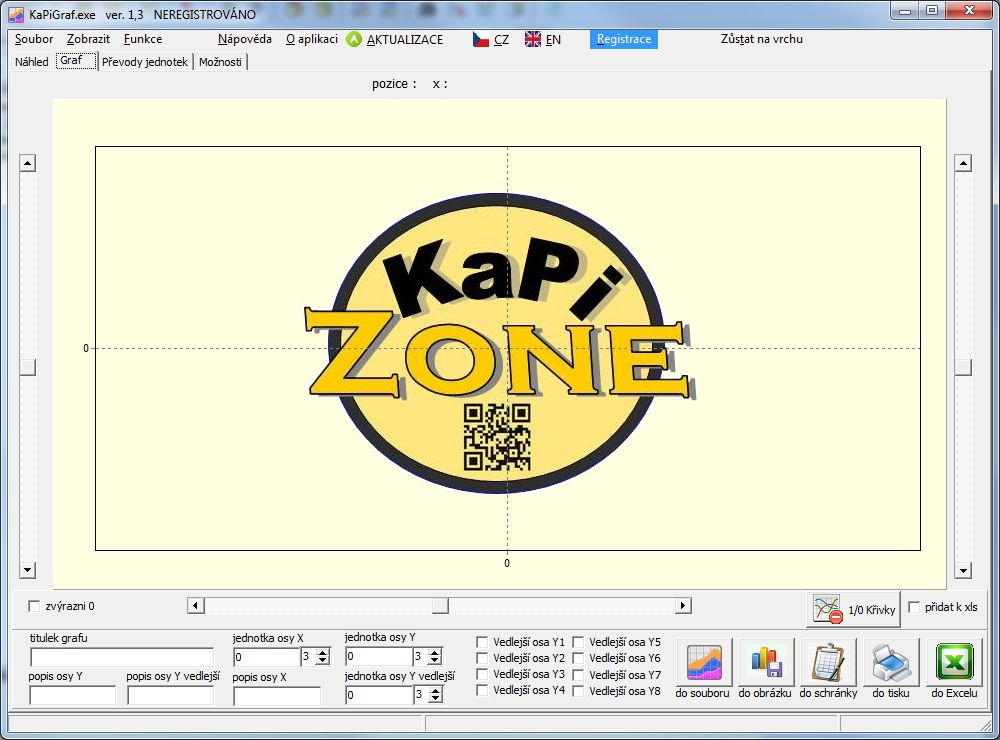Click horizontal scrollbar right arrow
This screenshot has height=740, width=1000.
683,605
